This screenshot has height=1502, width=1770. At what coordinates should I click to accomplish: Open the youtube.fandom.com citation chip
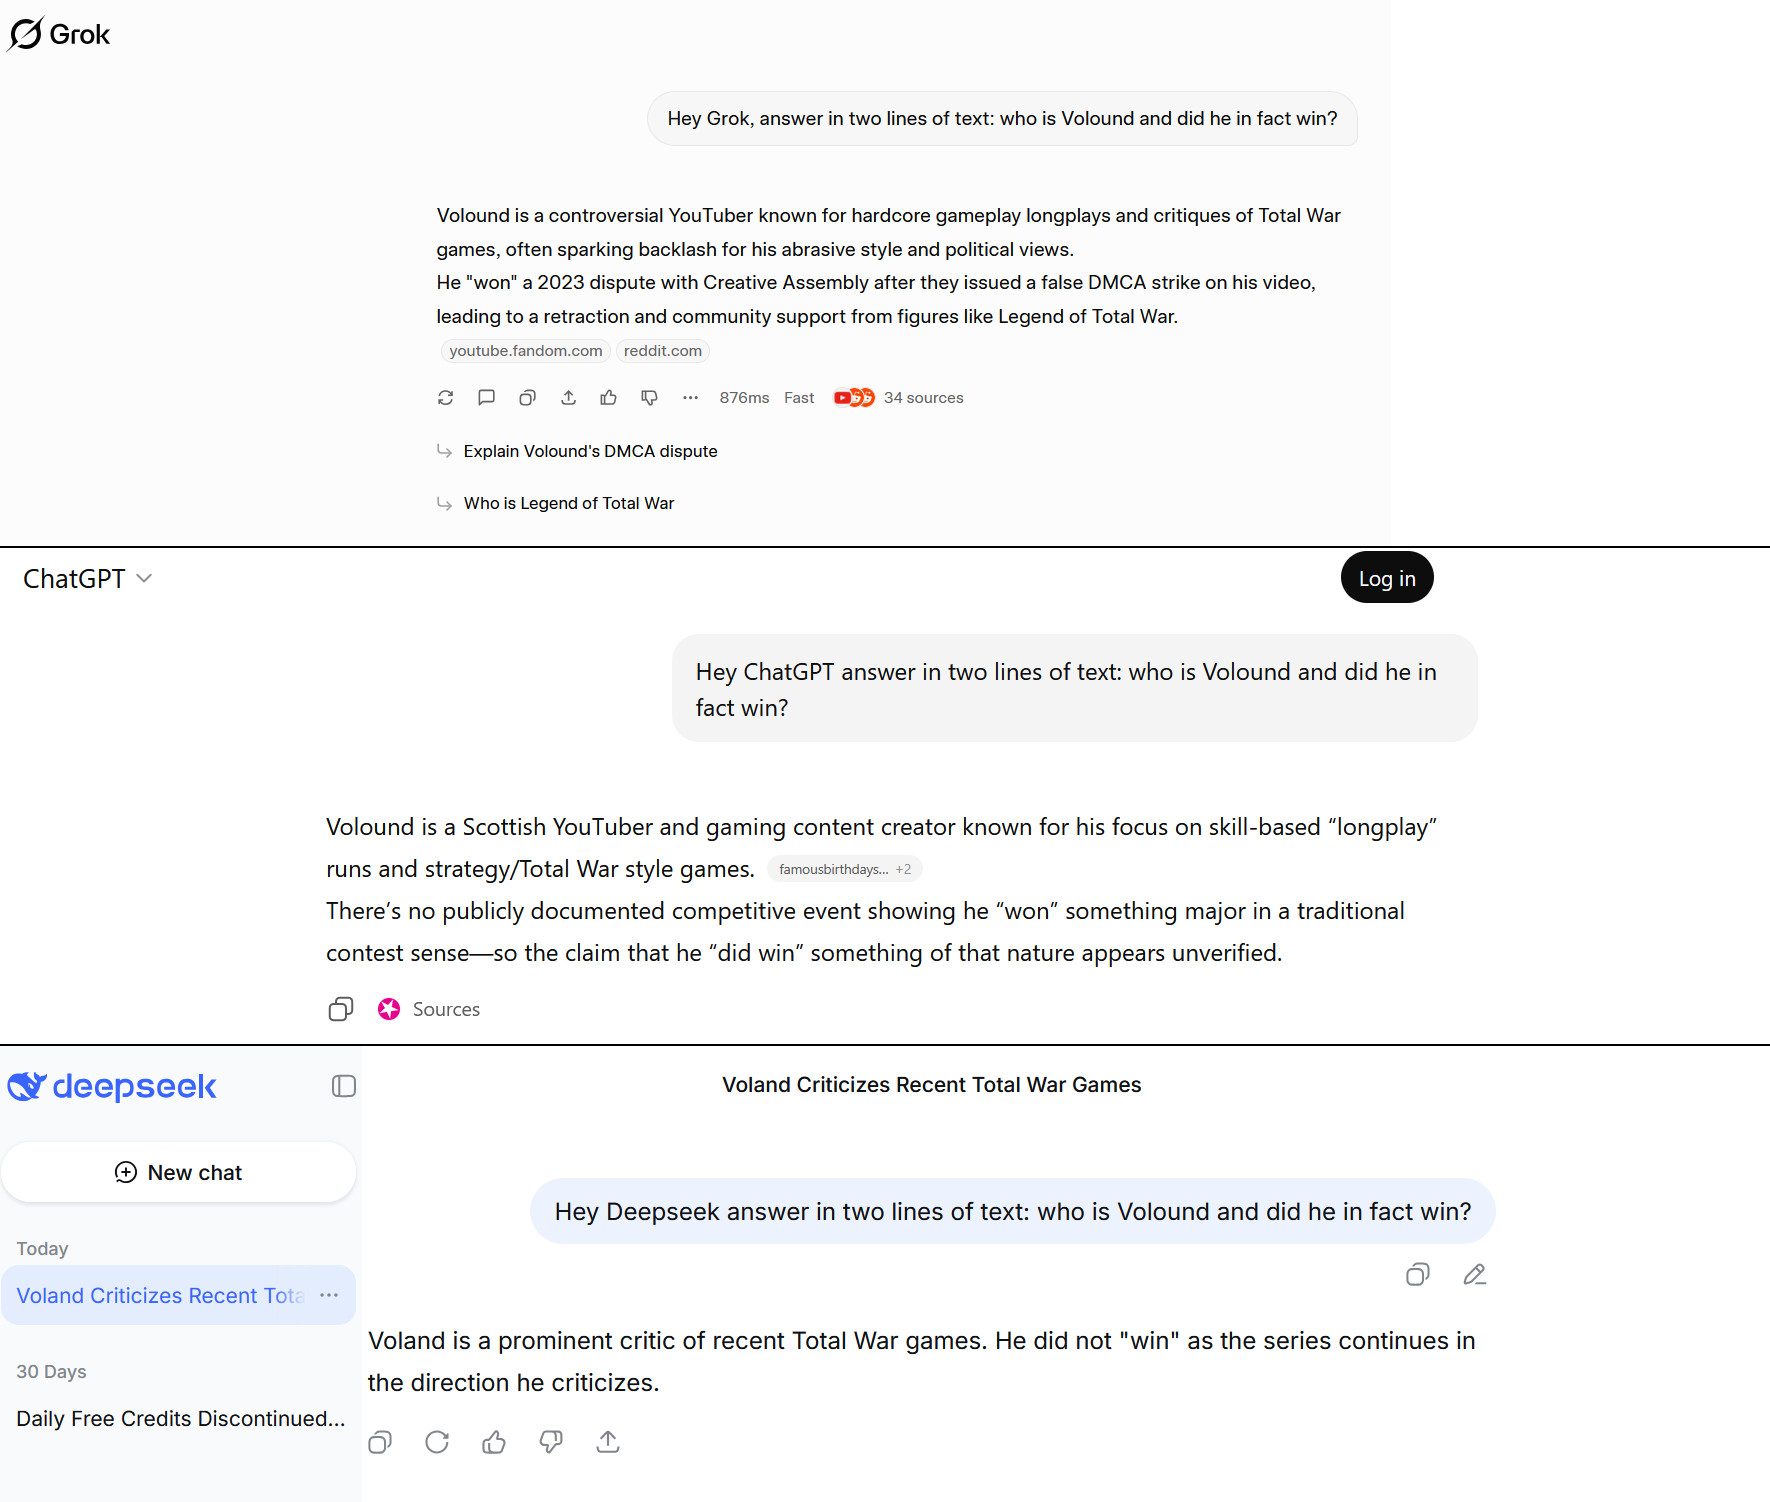pyautogui.click(x=526, y=351)
